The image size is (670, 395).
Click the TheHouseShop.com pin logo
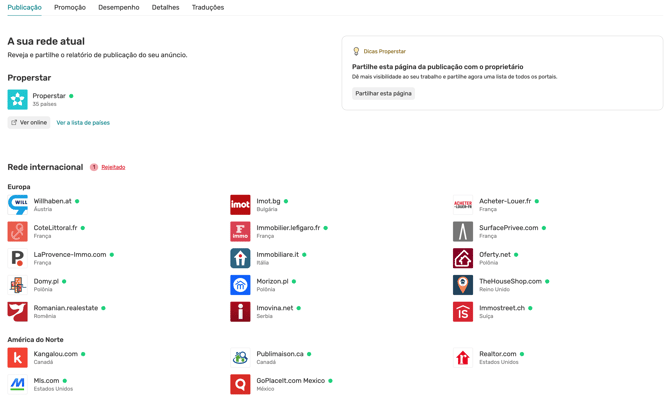tap(463, 285)
